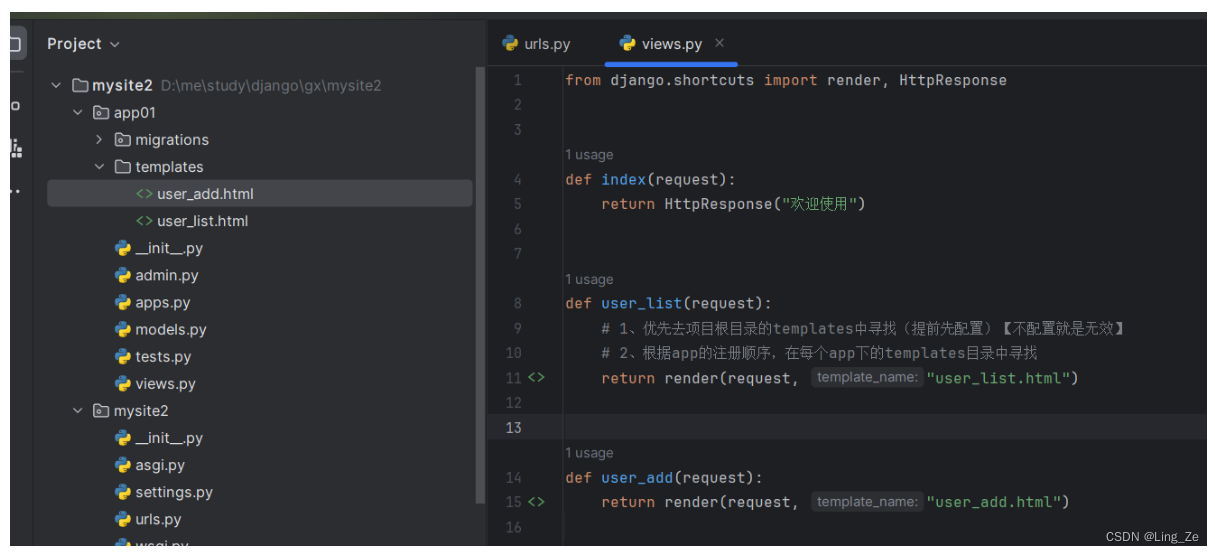Switch to the urls.py tab
The image size is (1215, 554).
coord(537,44)
